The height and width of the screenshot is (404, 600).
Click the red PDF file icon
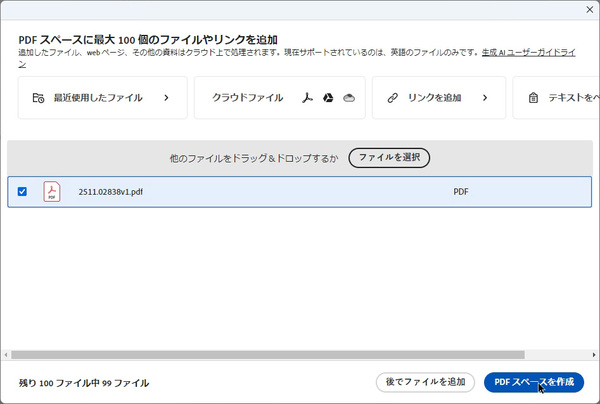pyautogui.click(x=52, y=191)
